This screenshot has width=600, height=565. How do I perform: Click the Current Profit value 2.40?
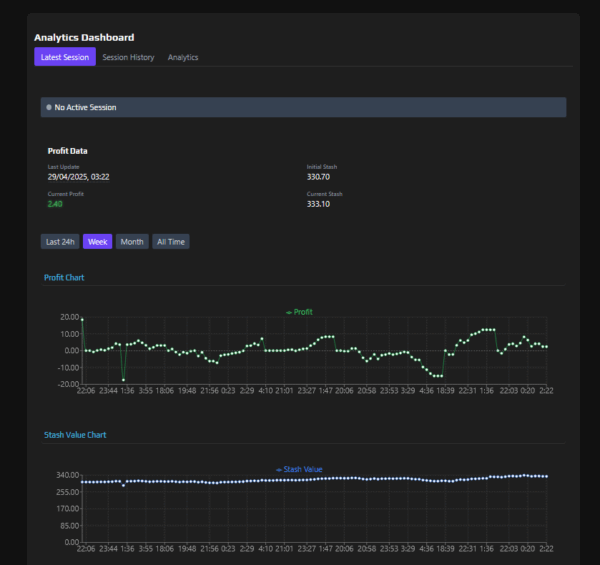point(55,204)
